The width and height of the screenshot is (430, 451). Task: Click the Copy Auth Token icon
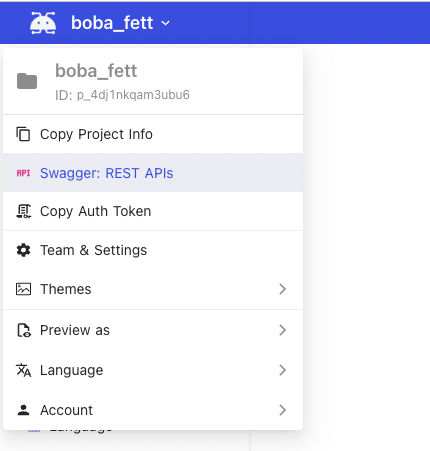23,211
